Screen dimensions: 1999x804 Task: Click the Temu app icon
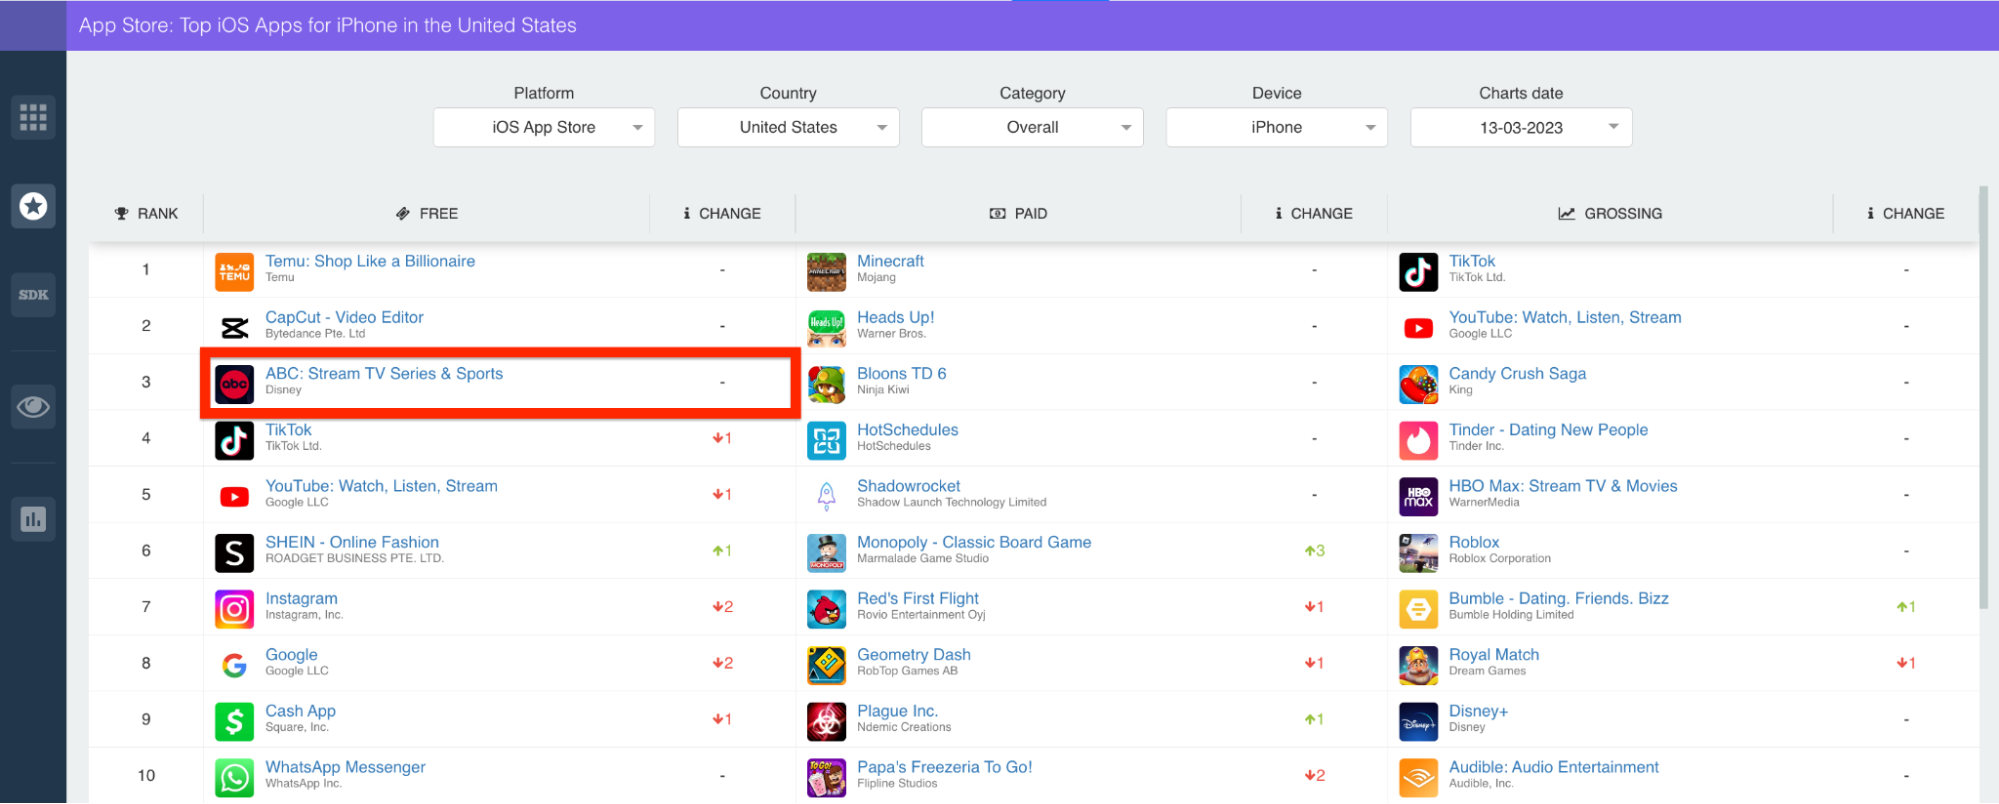pyautogui.click(x=234, y=272)
